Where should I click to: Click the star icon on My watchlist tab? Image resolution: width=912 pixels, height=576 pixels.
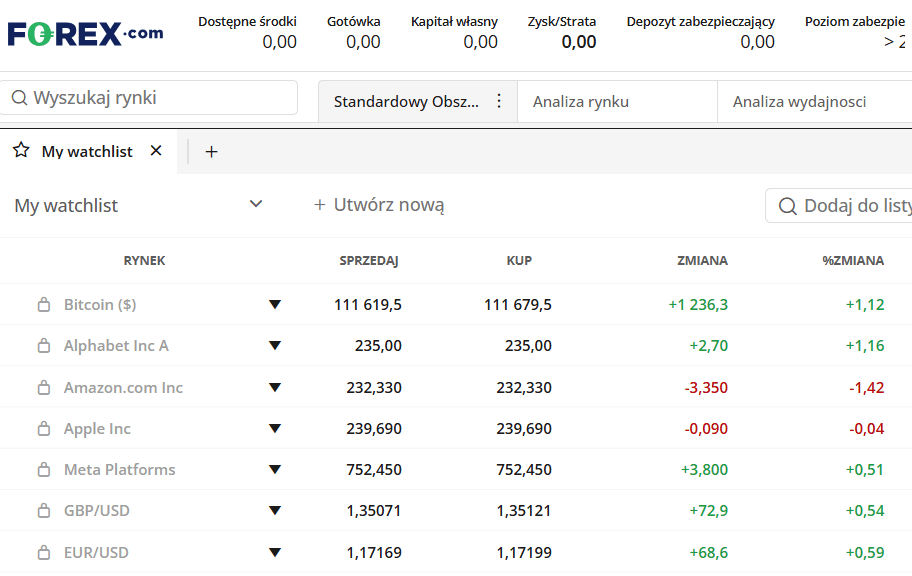(x=21, y=150)
